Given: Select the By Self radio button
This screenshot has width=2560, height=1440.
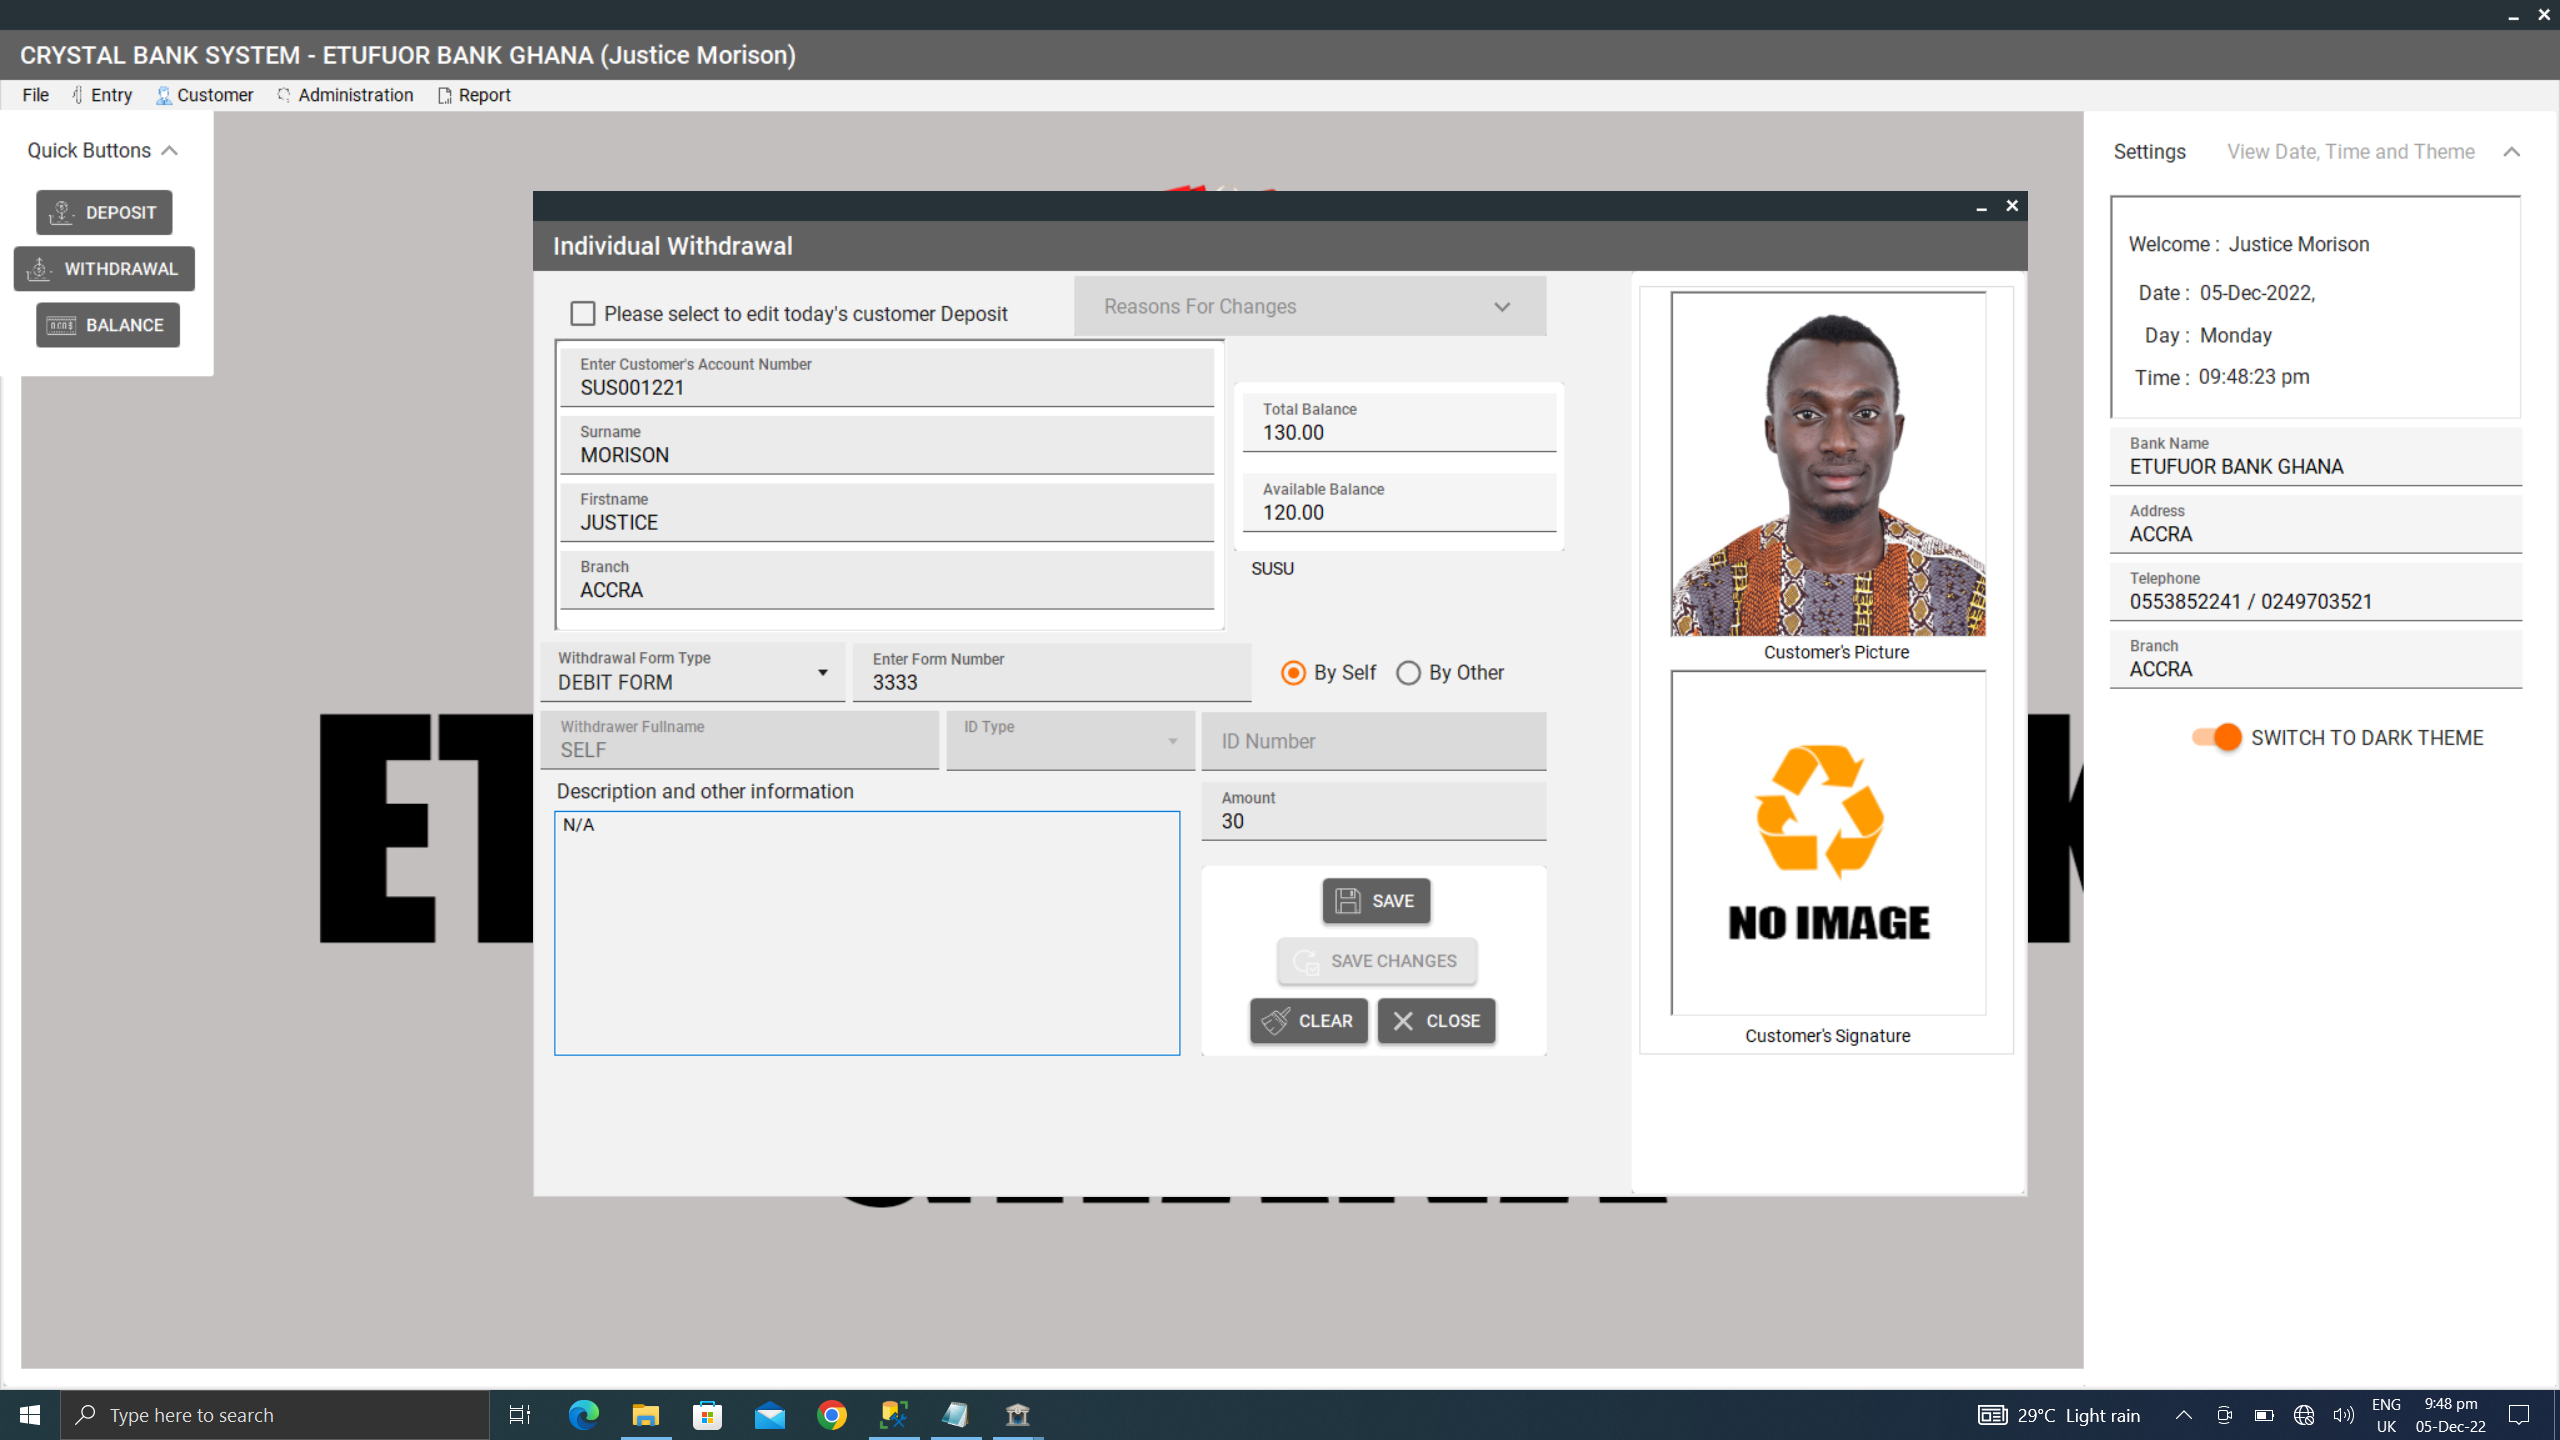Looking at the screenshot, I should point(1293,673).
